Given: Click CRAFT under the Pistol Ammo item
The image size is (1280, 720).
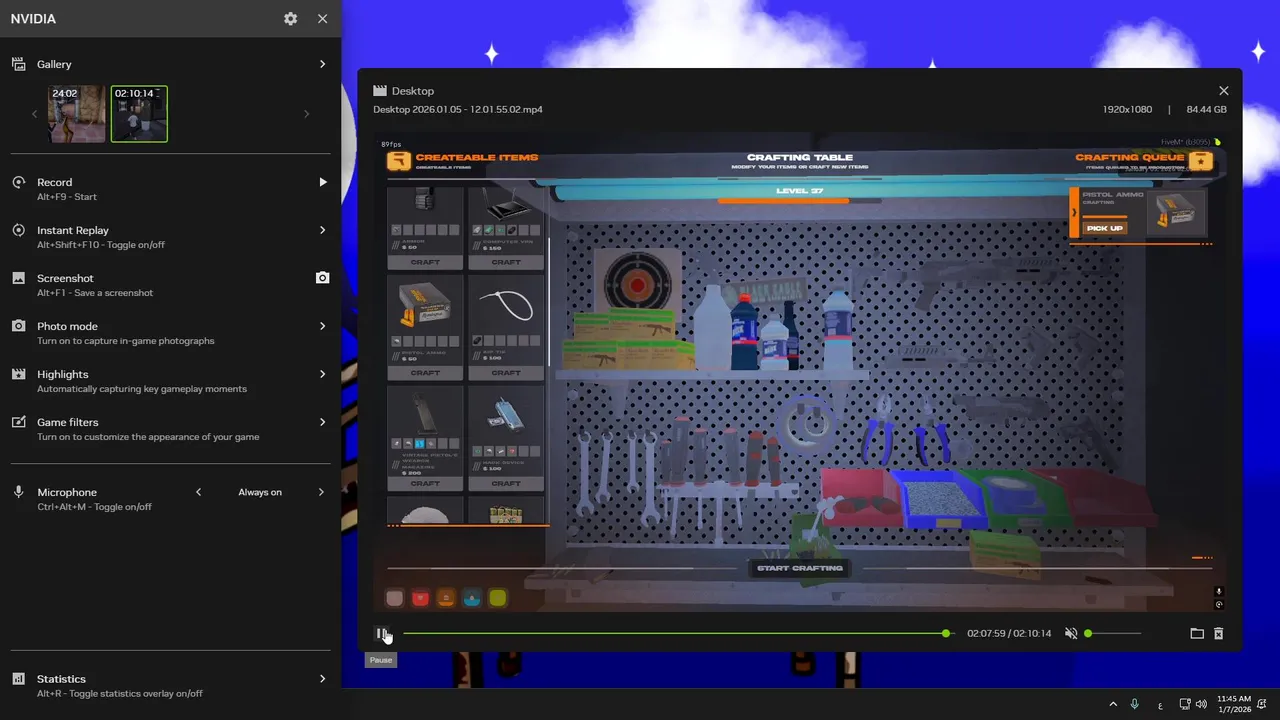Looking at the screenshot, I should pos(425,373).
